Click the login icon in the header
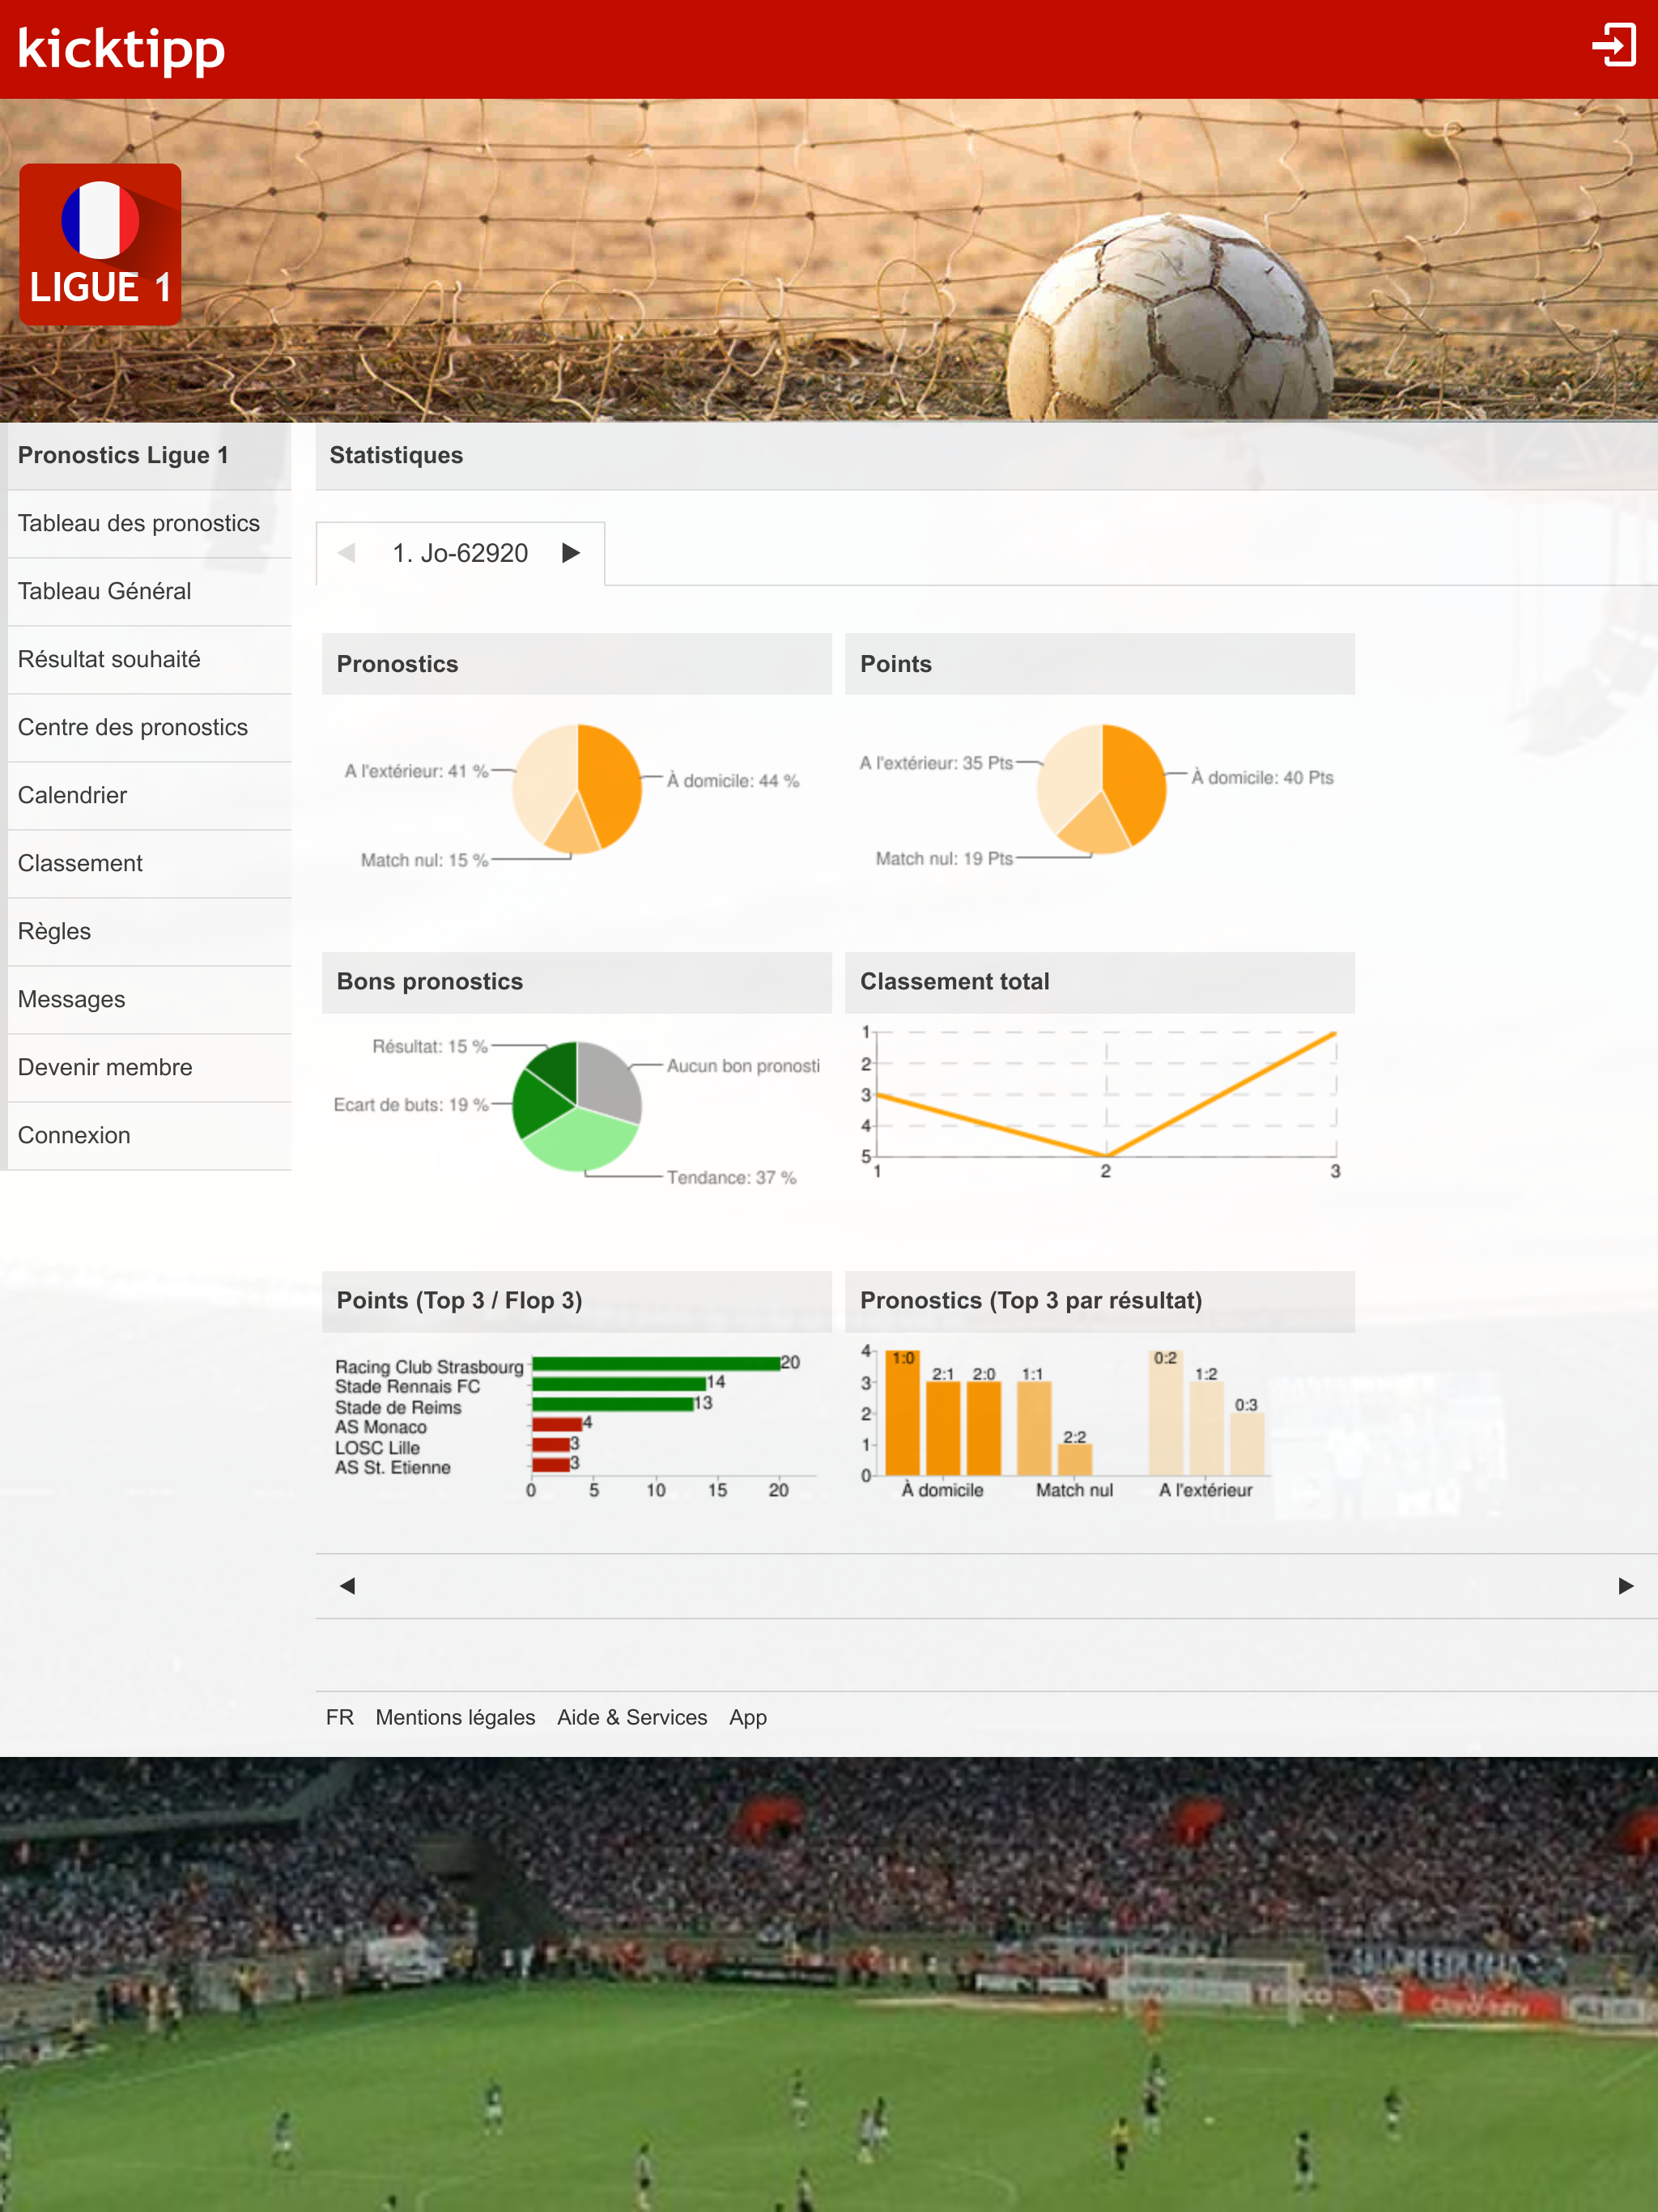 point(1613,46)
